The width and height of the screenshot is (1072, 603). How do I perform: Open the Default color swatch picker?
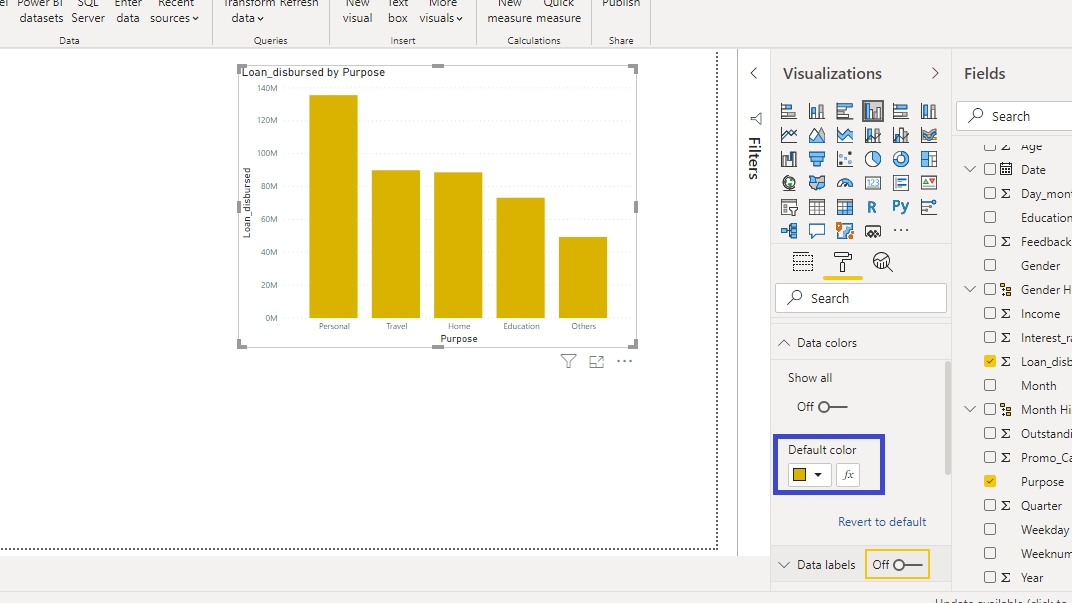click(x=808, y=475)
